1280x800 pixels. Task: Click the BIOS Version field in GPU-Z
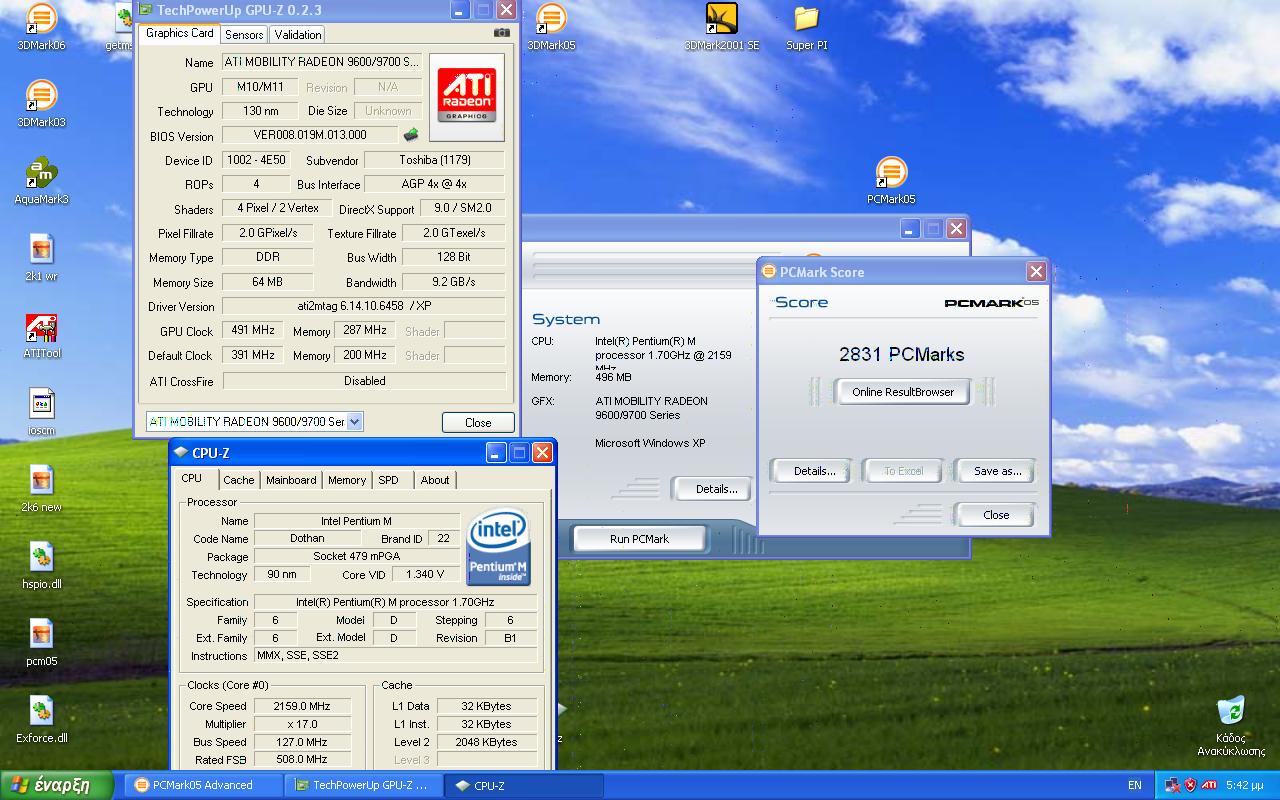310,135
